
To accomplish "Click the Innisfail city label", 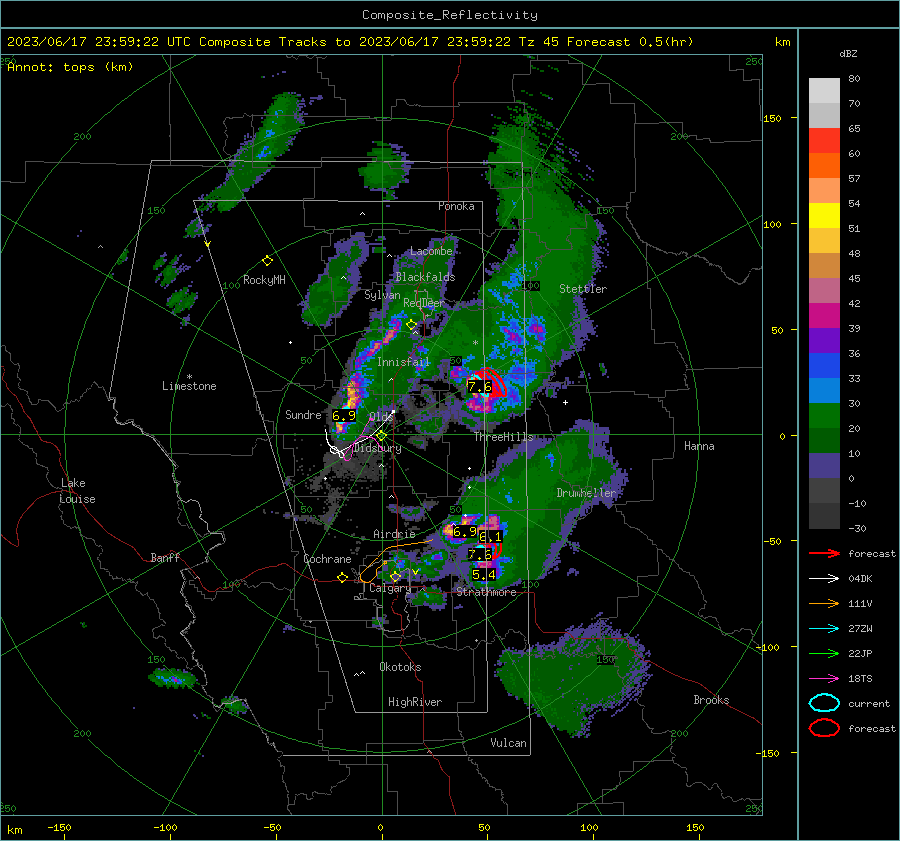I will pyautogui.click(x=403, y=362).
